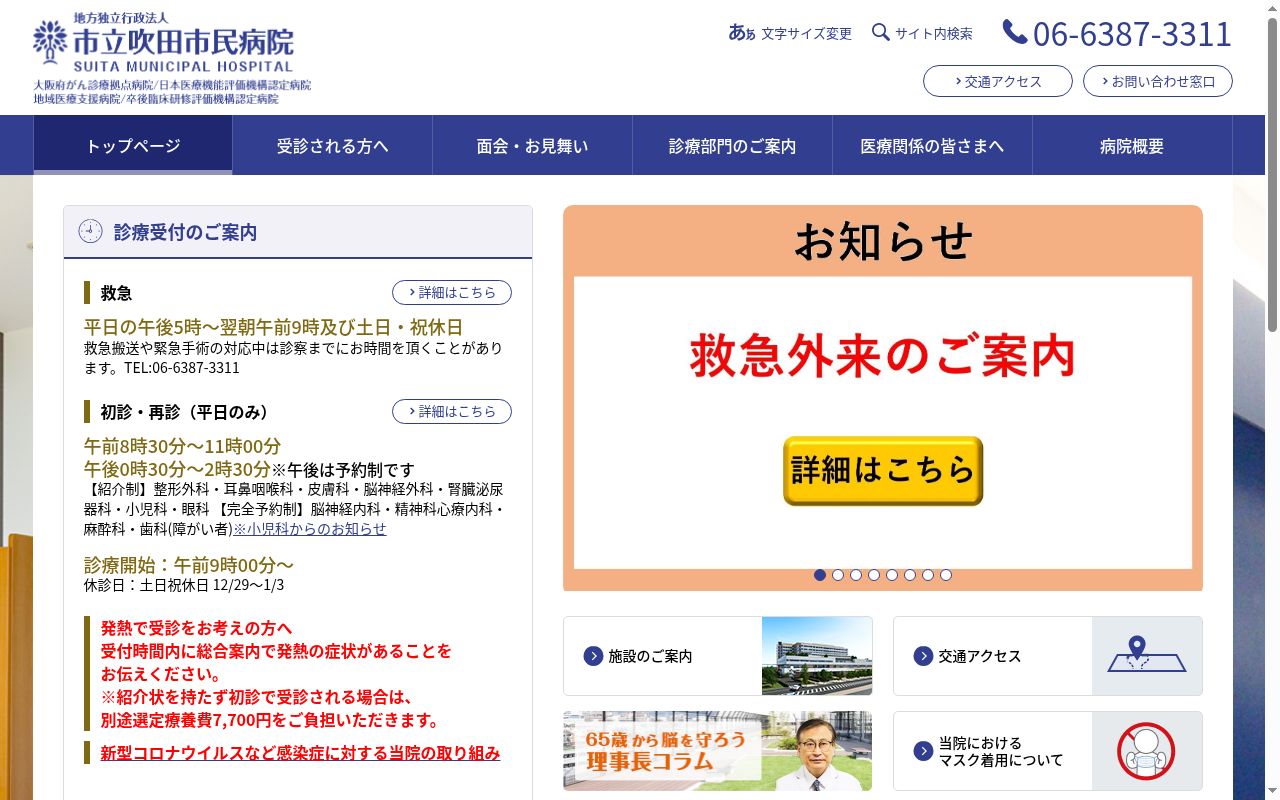Click 当院におけるマスク着用について label

pyautogui.click(x=1001, y=751)
